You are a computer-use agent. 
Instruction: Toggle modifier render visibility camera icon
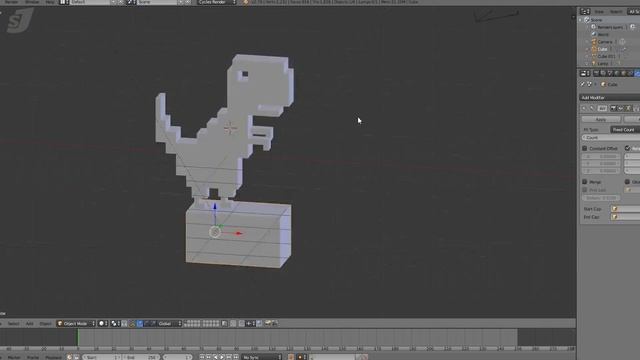pos(613,109)
